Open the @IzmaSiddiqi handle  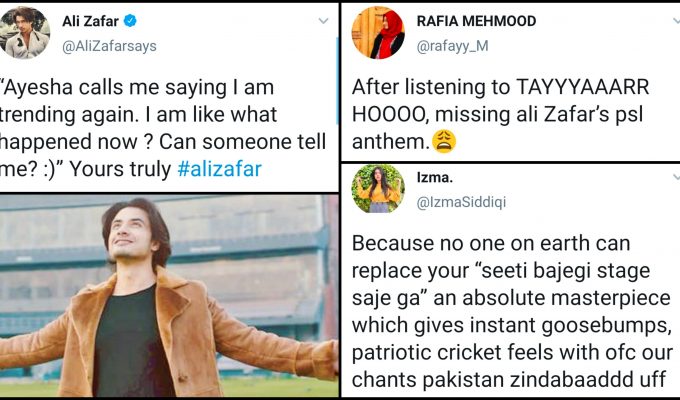(461, 201)
